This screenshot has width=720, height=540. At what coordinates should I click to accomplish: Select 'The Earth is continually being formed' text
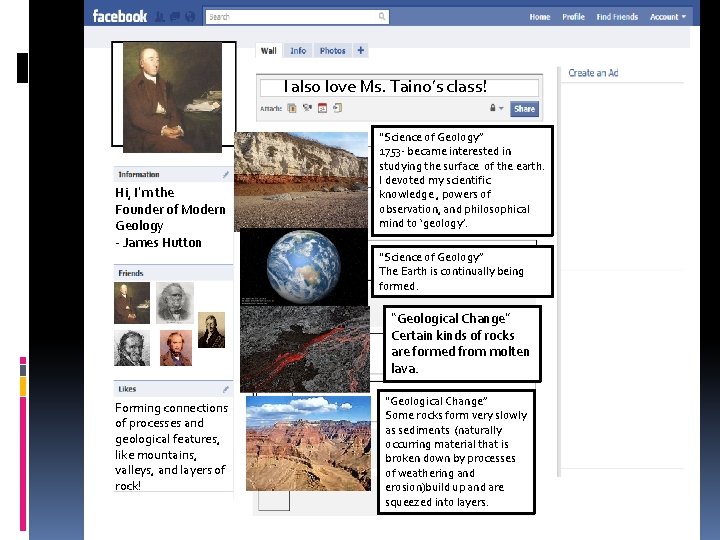pyautogui.click(x=451, y=278)
